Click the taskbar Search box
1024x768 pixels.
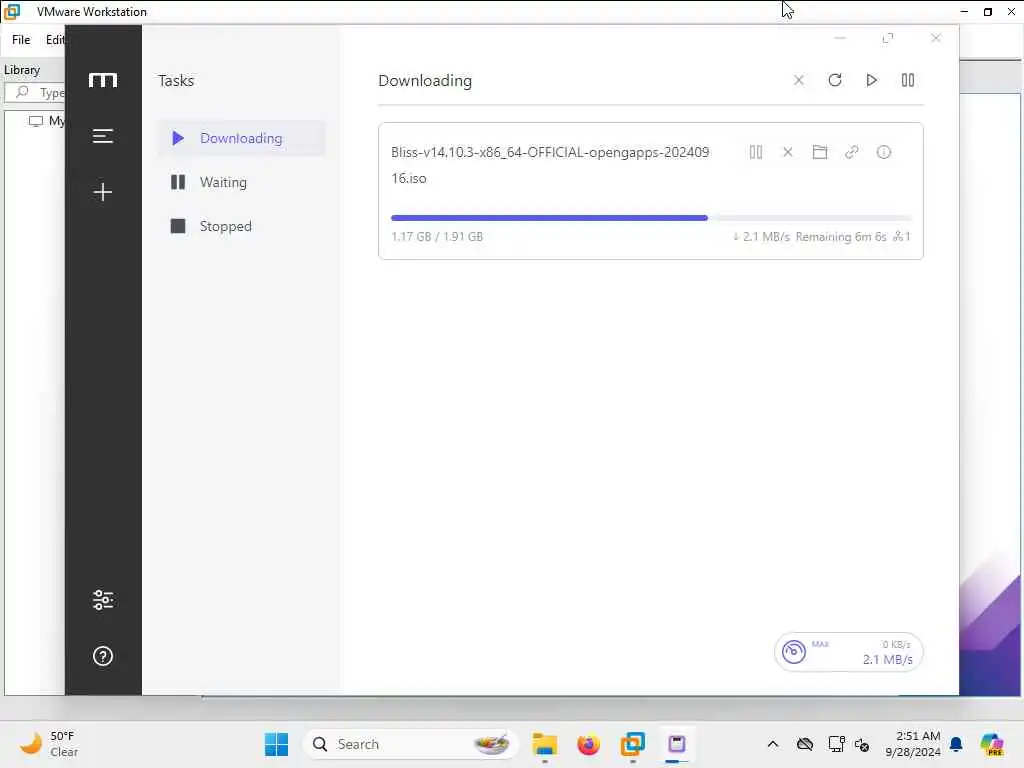(410, 744)
